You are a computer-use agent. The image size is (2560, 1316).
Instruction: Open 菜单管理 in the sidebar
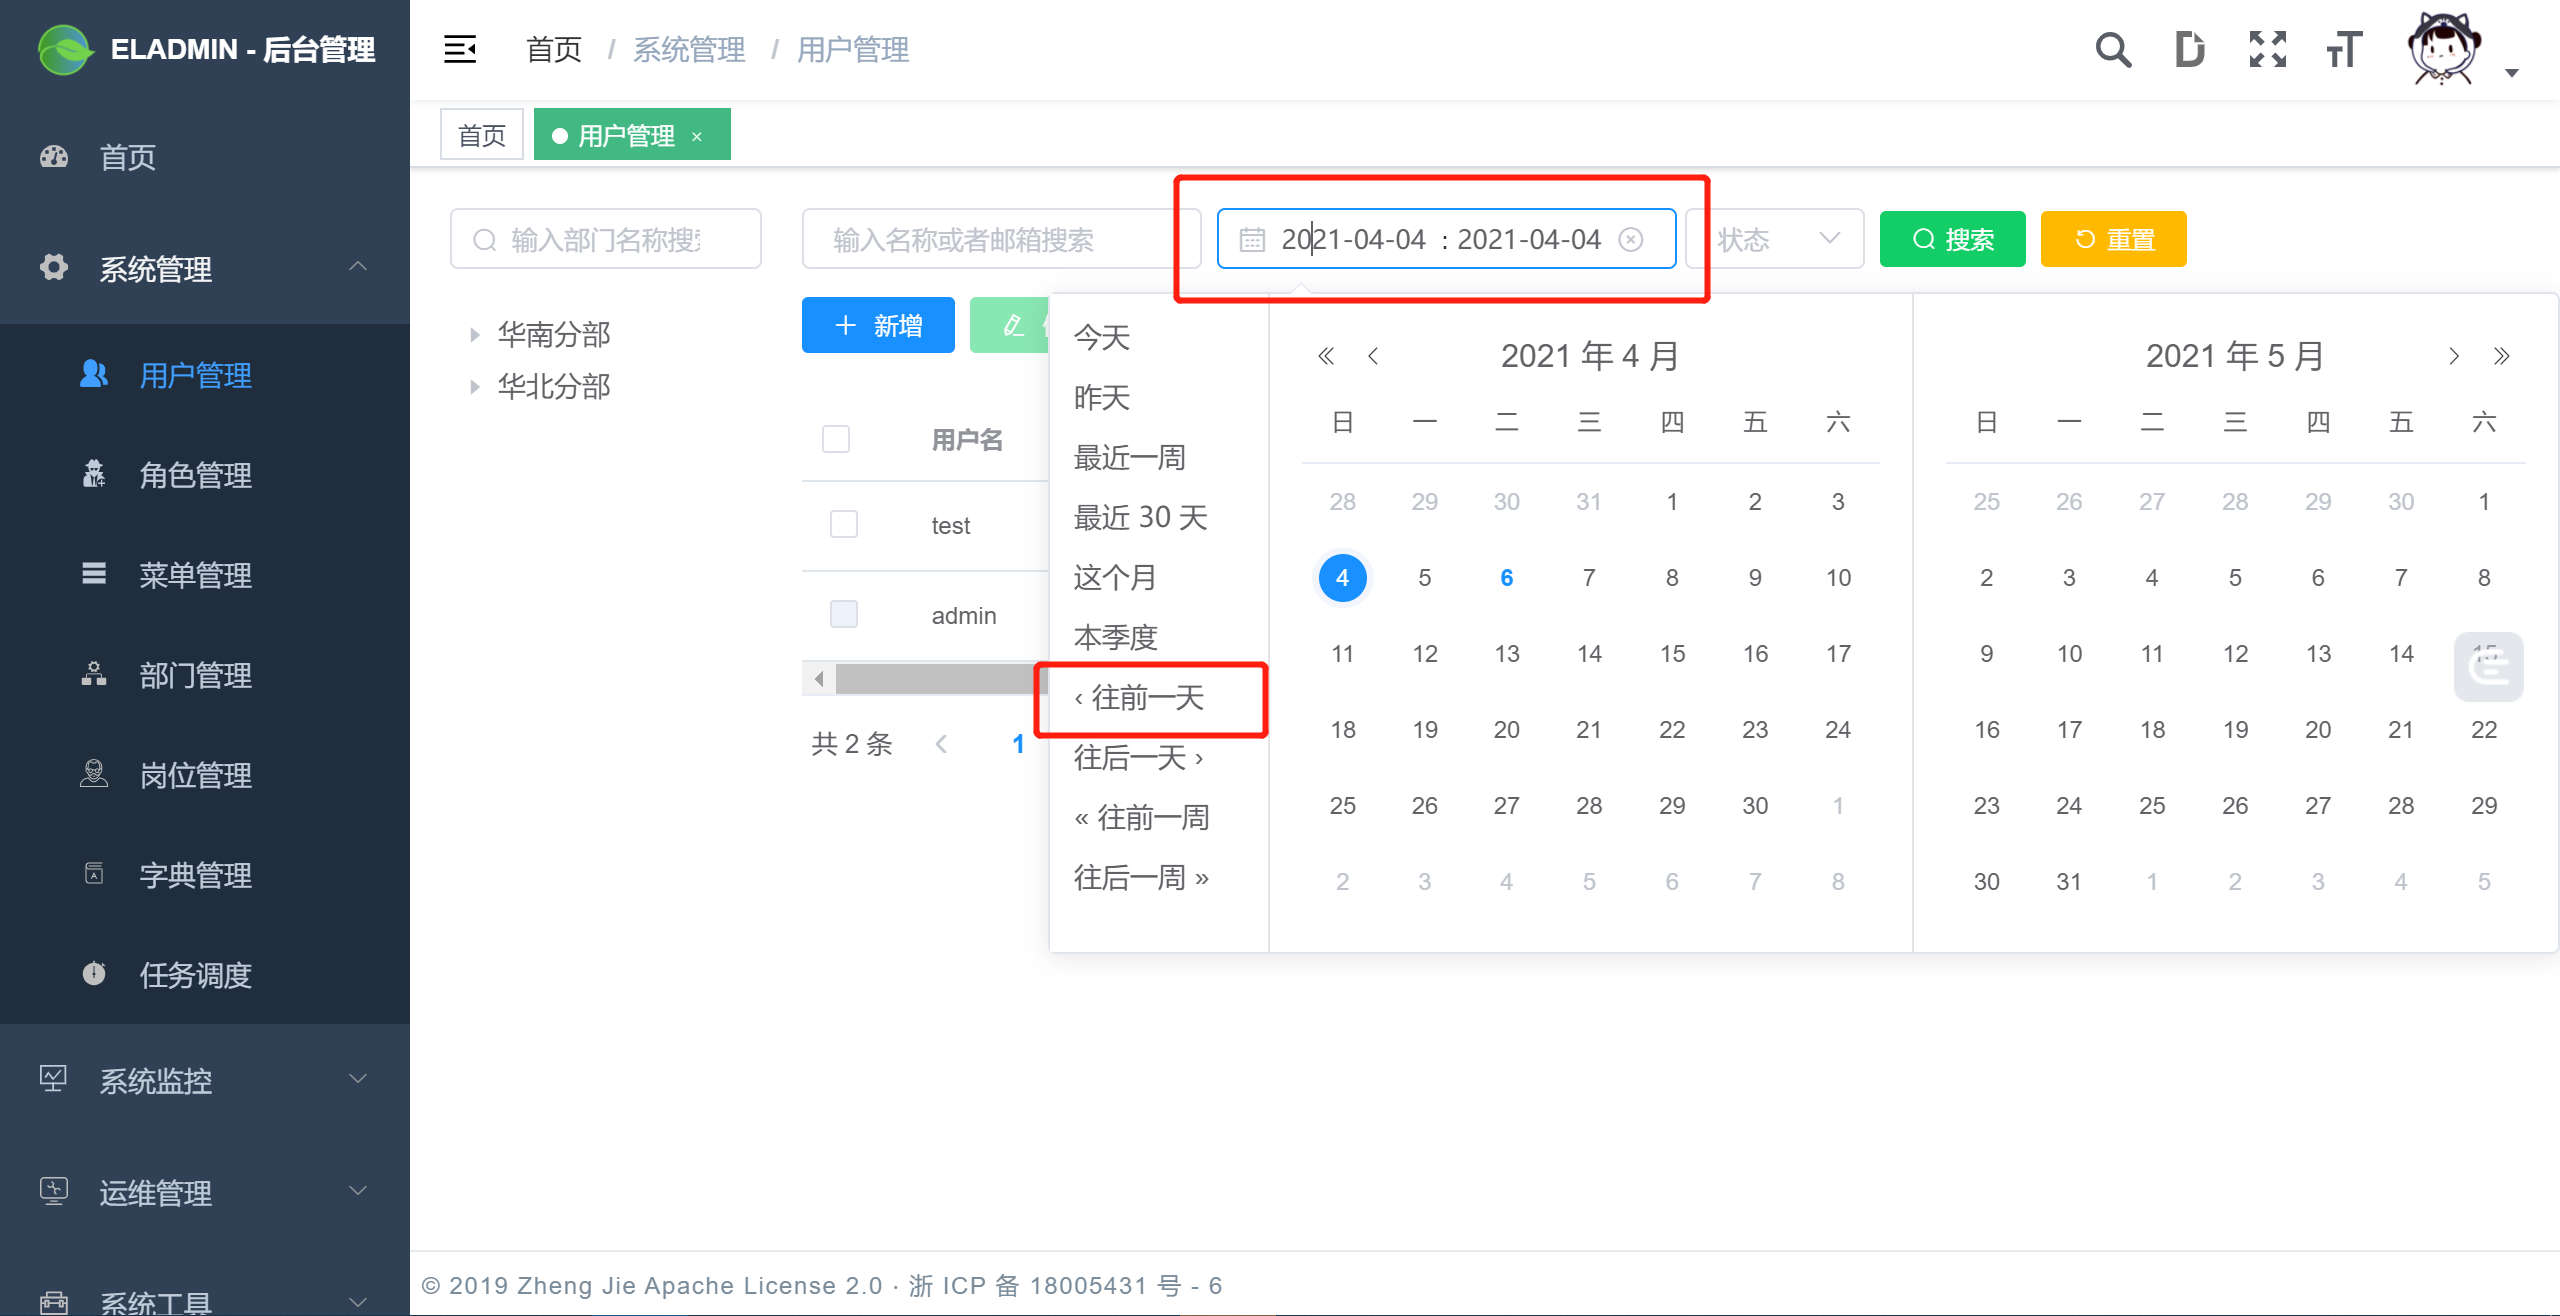205,574
